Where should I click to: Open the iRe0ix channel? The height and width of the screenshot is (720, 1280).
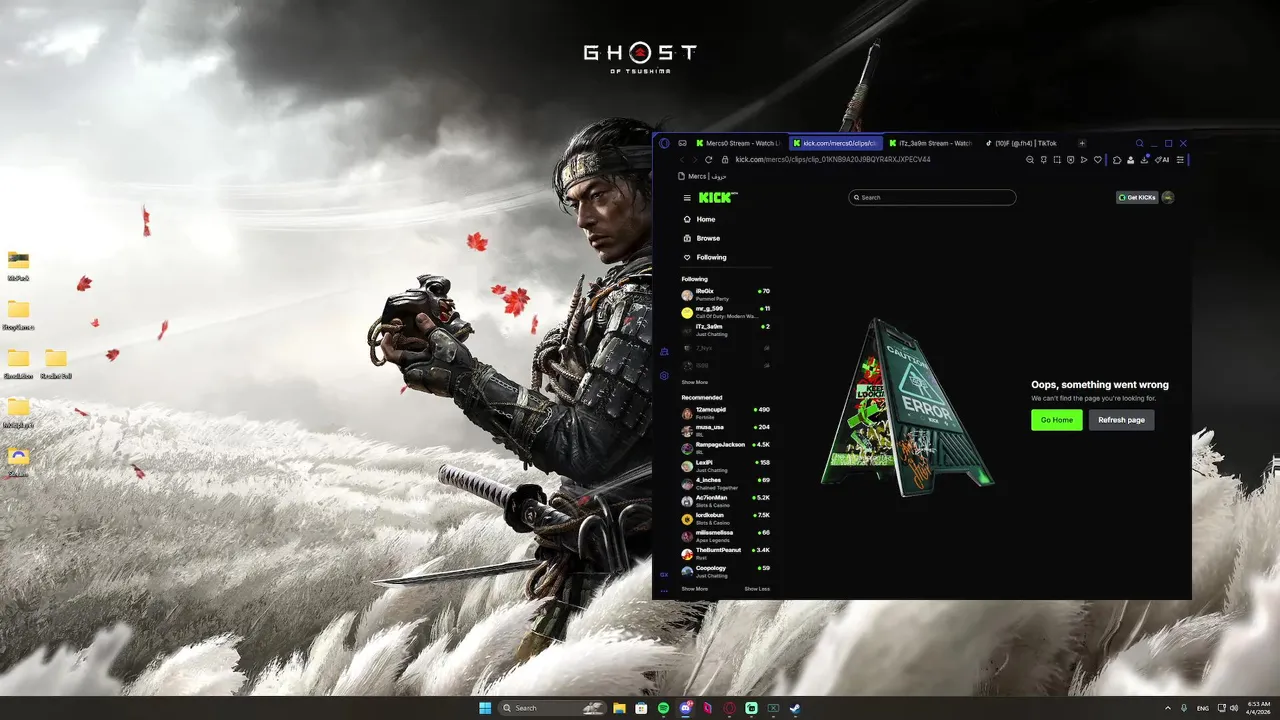pos(726,295)
